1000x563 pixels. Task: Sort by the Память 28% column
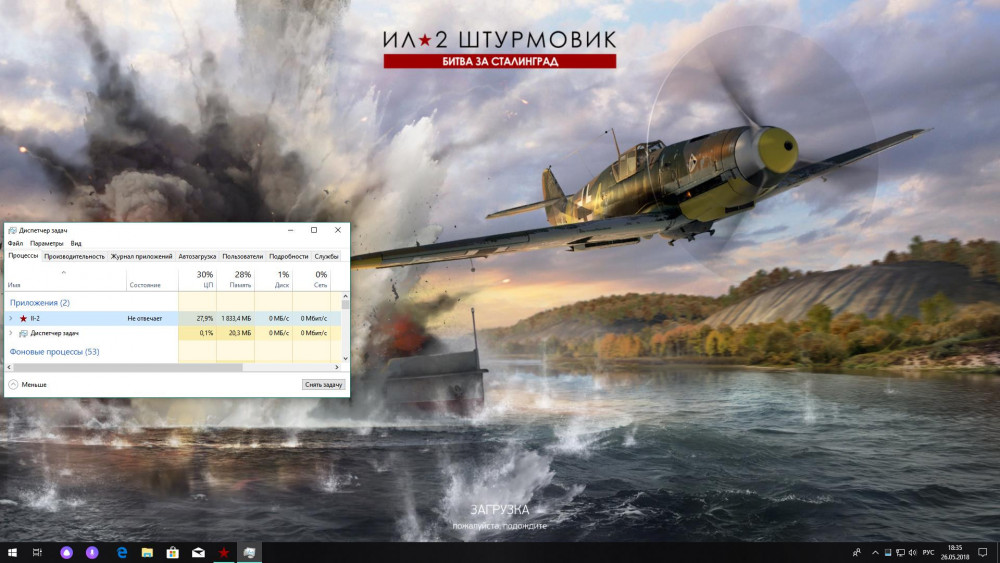point(235,279)
